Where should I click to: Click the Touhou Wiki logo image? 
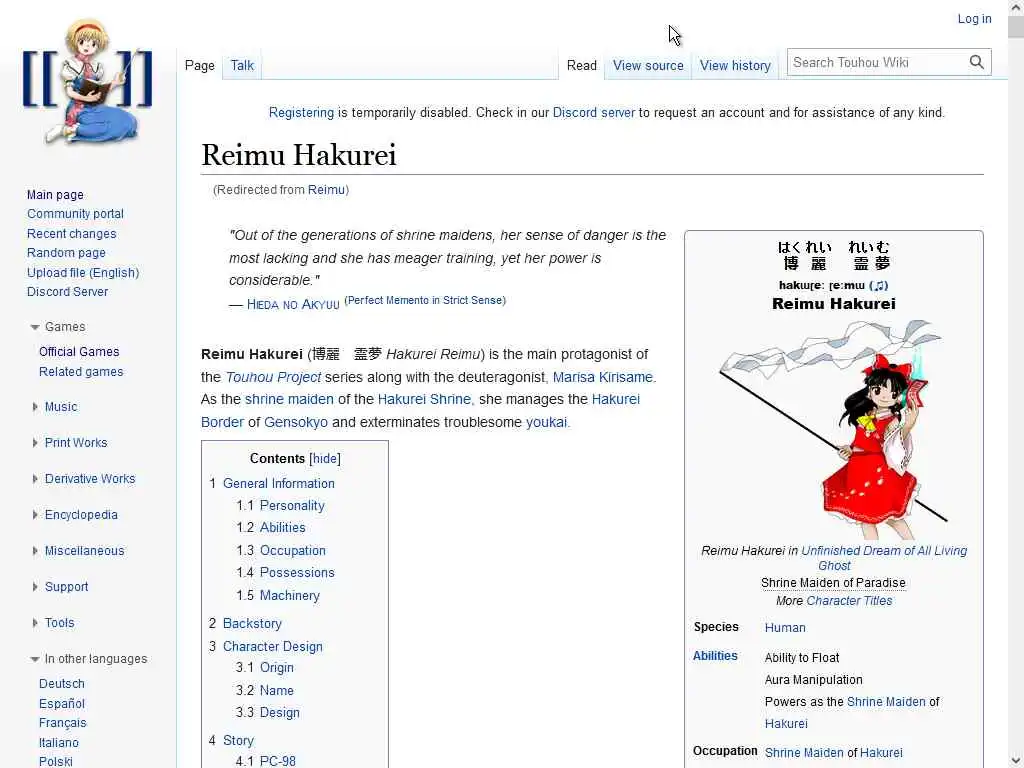88,82
